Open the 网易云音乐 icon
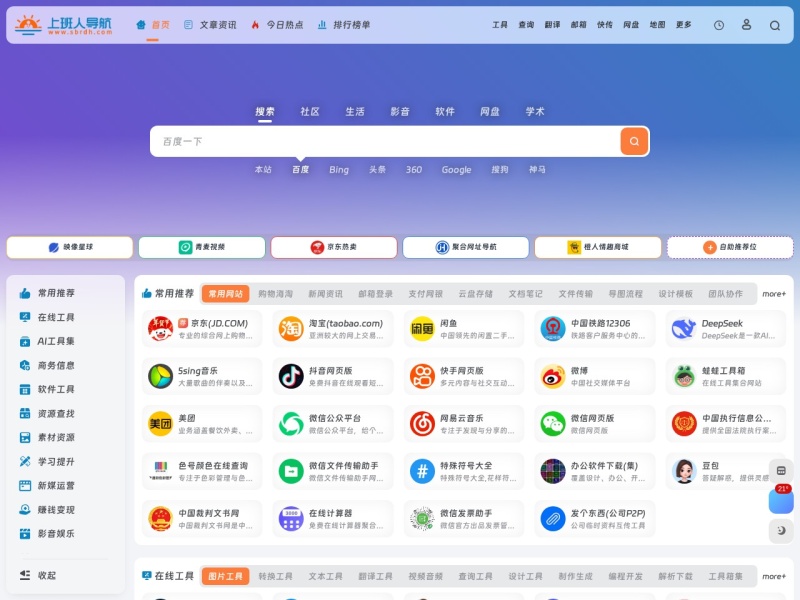Screen dimensions: 800x600 tap(422, 423)
